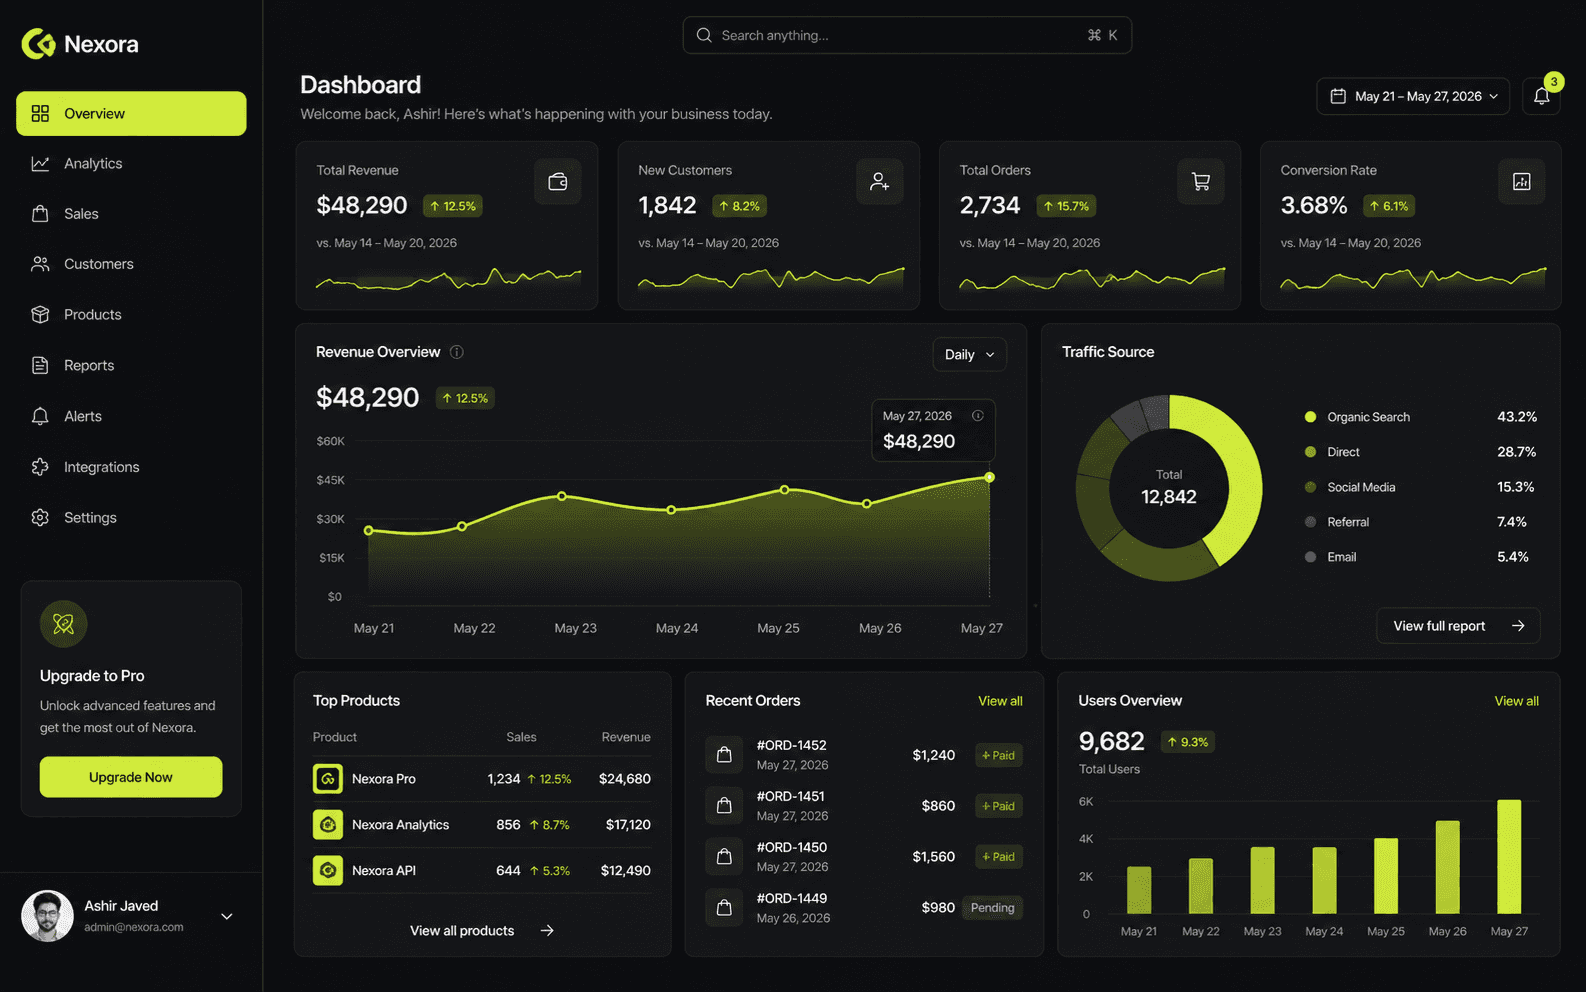Image resolution: width=1586 pixels, height=992 pixels.
Task: Click the Upgrade Now button
Action: pyautogui.click(x=131, y=777)
